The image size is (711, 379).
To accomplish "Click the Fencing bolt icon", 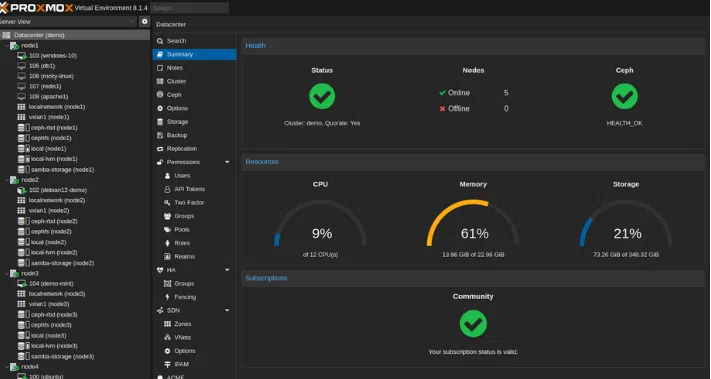I will (x=167, y=297).
